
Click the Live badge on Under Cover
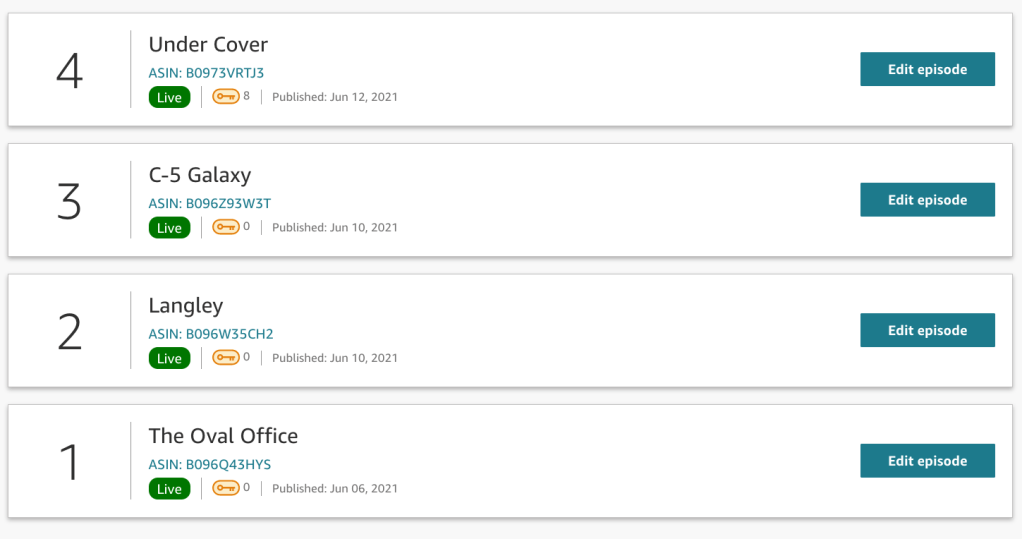pos(169,97)
